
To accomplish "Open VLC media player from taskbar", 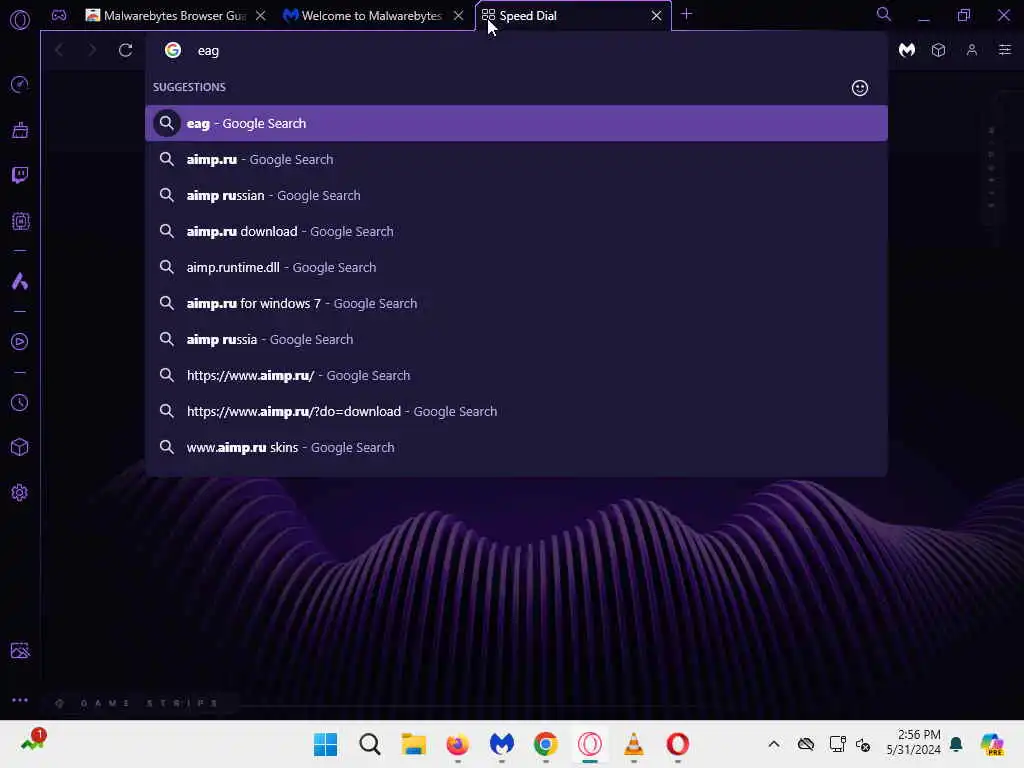I will [x=633, y=744].
